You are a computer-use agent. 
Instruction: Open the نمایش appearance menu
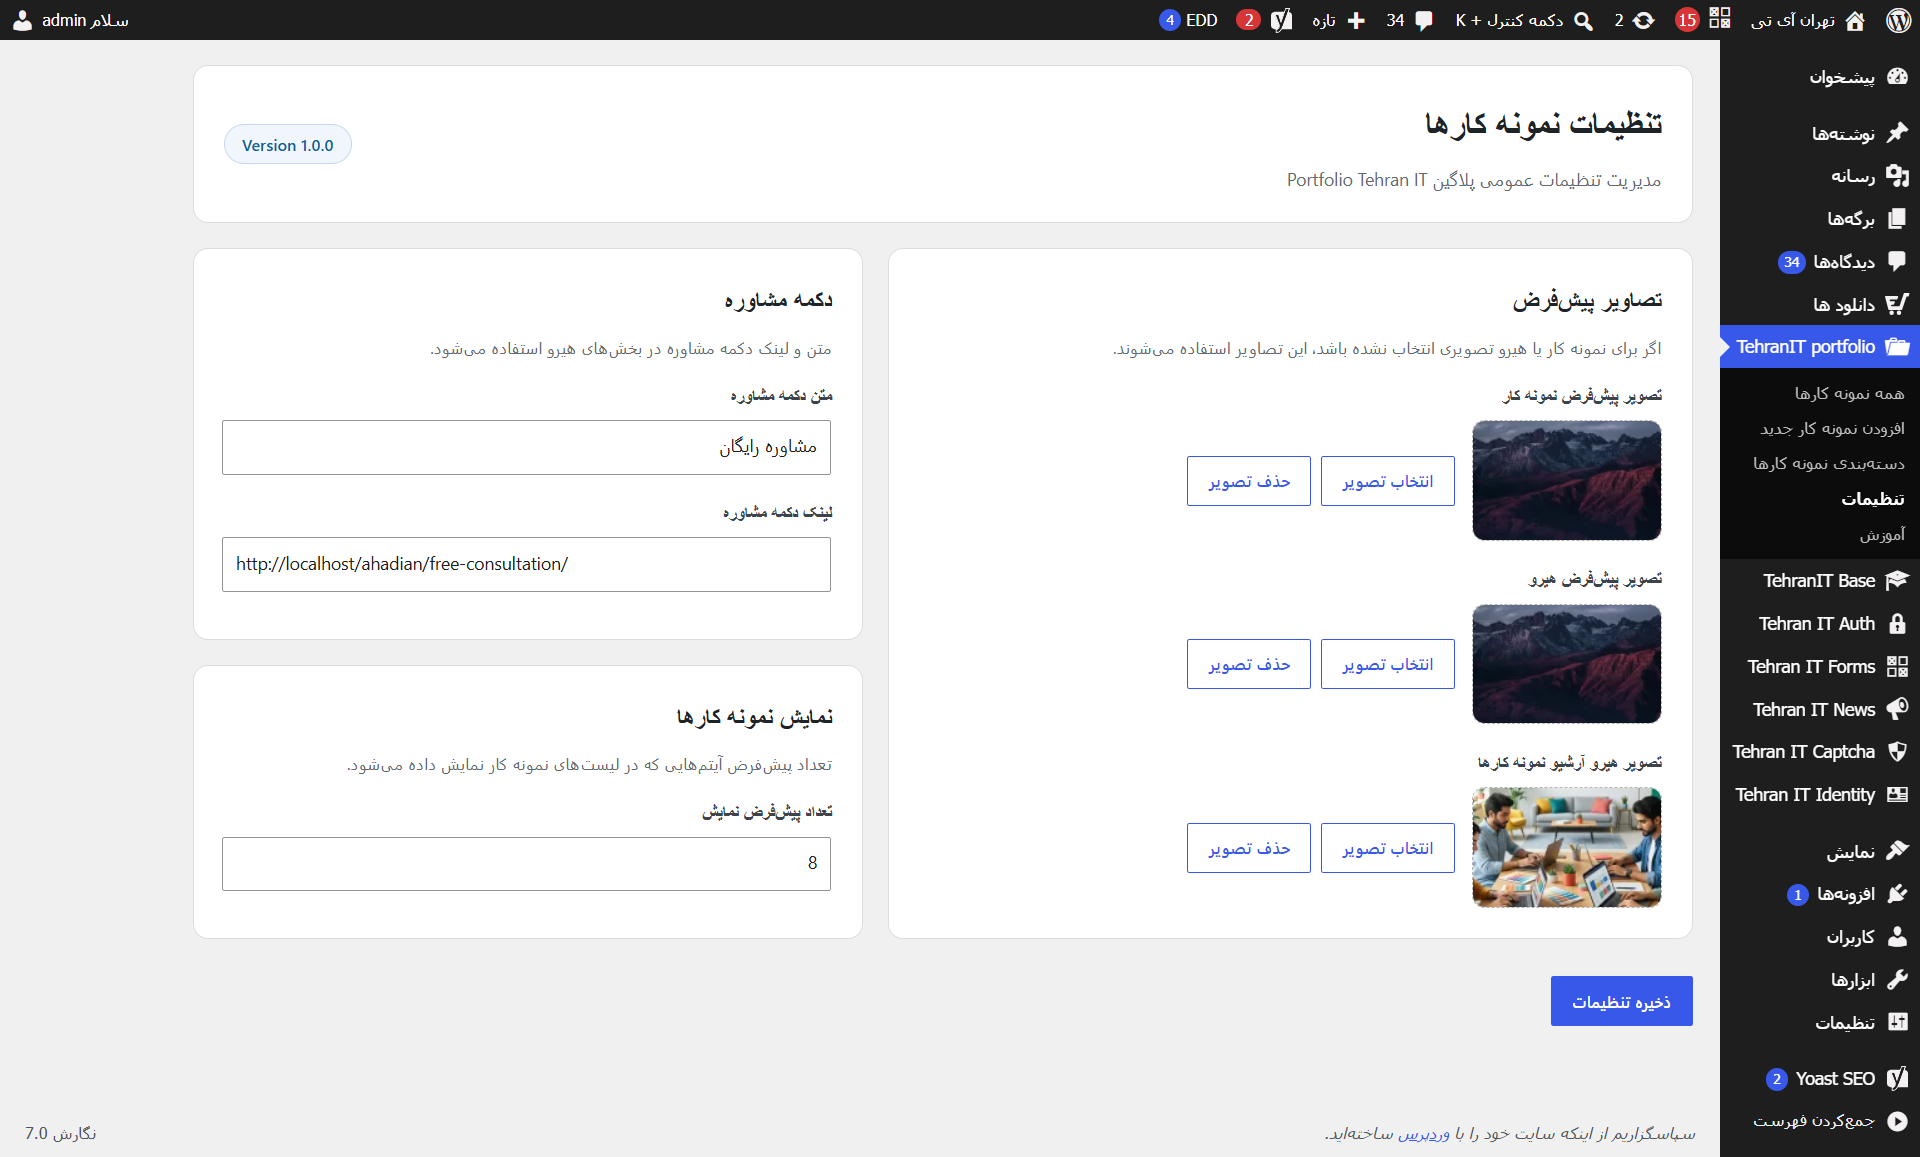point(1820,851)
